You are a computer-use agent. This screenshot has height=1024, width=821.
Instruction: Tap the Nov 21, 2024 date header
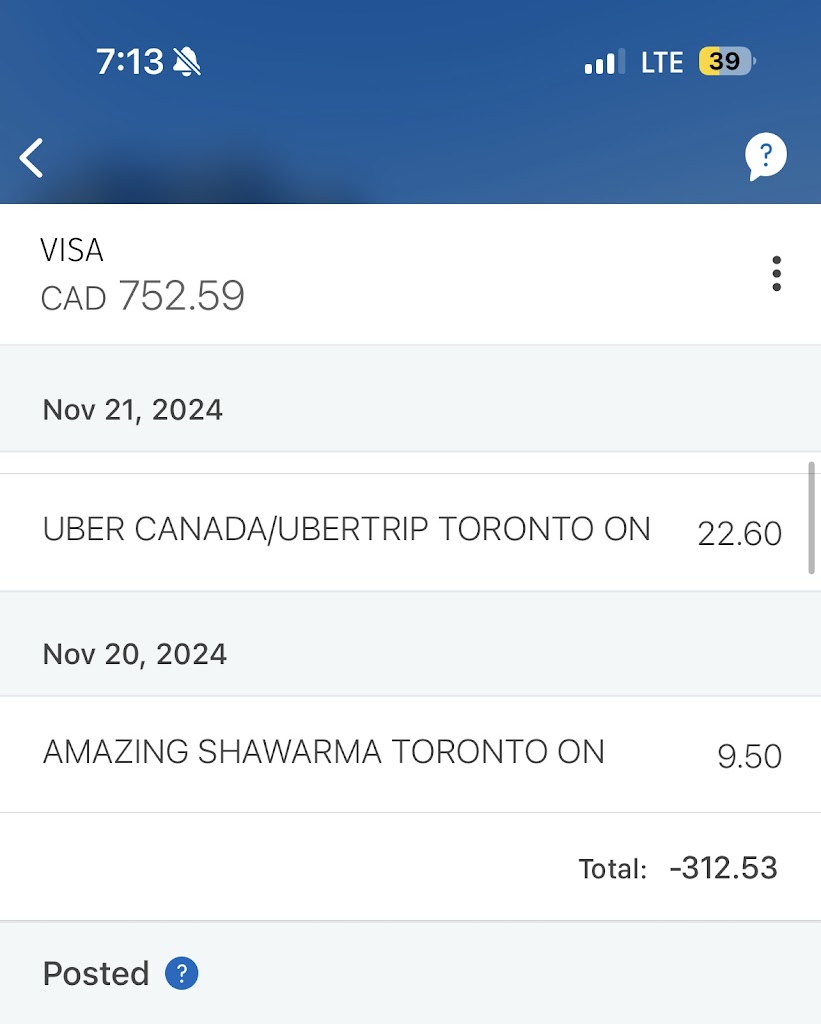132,409
